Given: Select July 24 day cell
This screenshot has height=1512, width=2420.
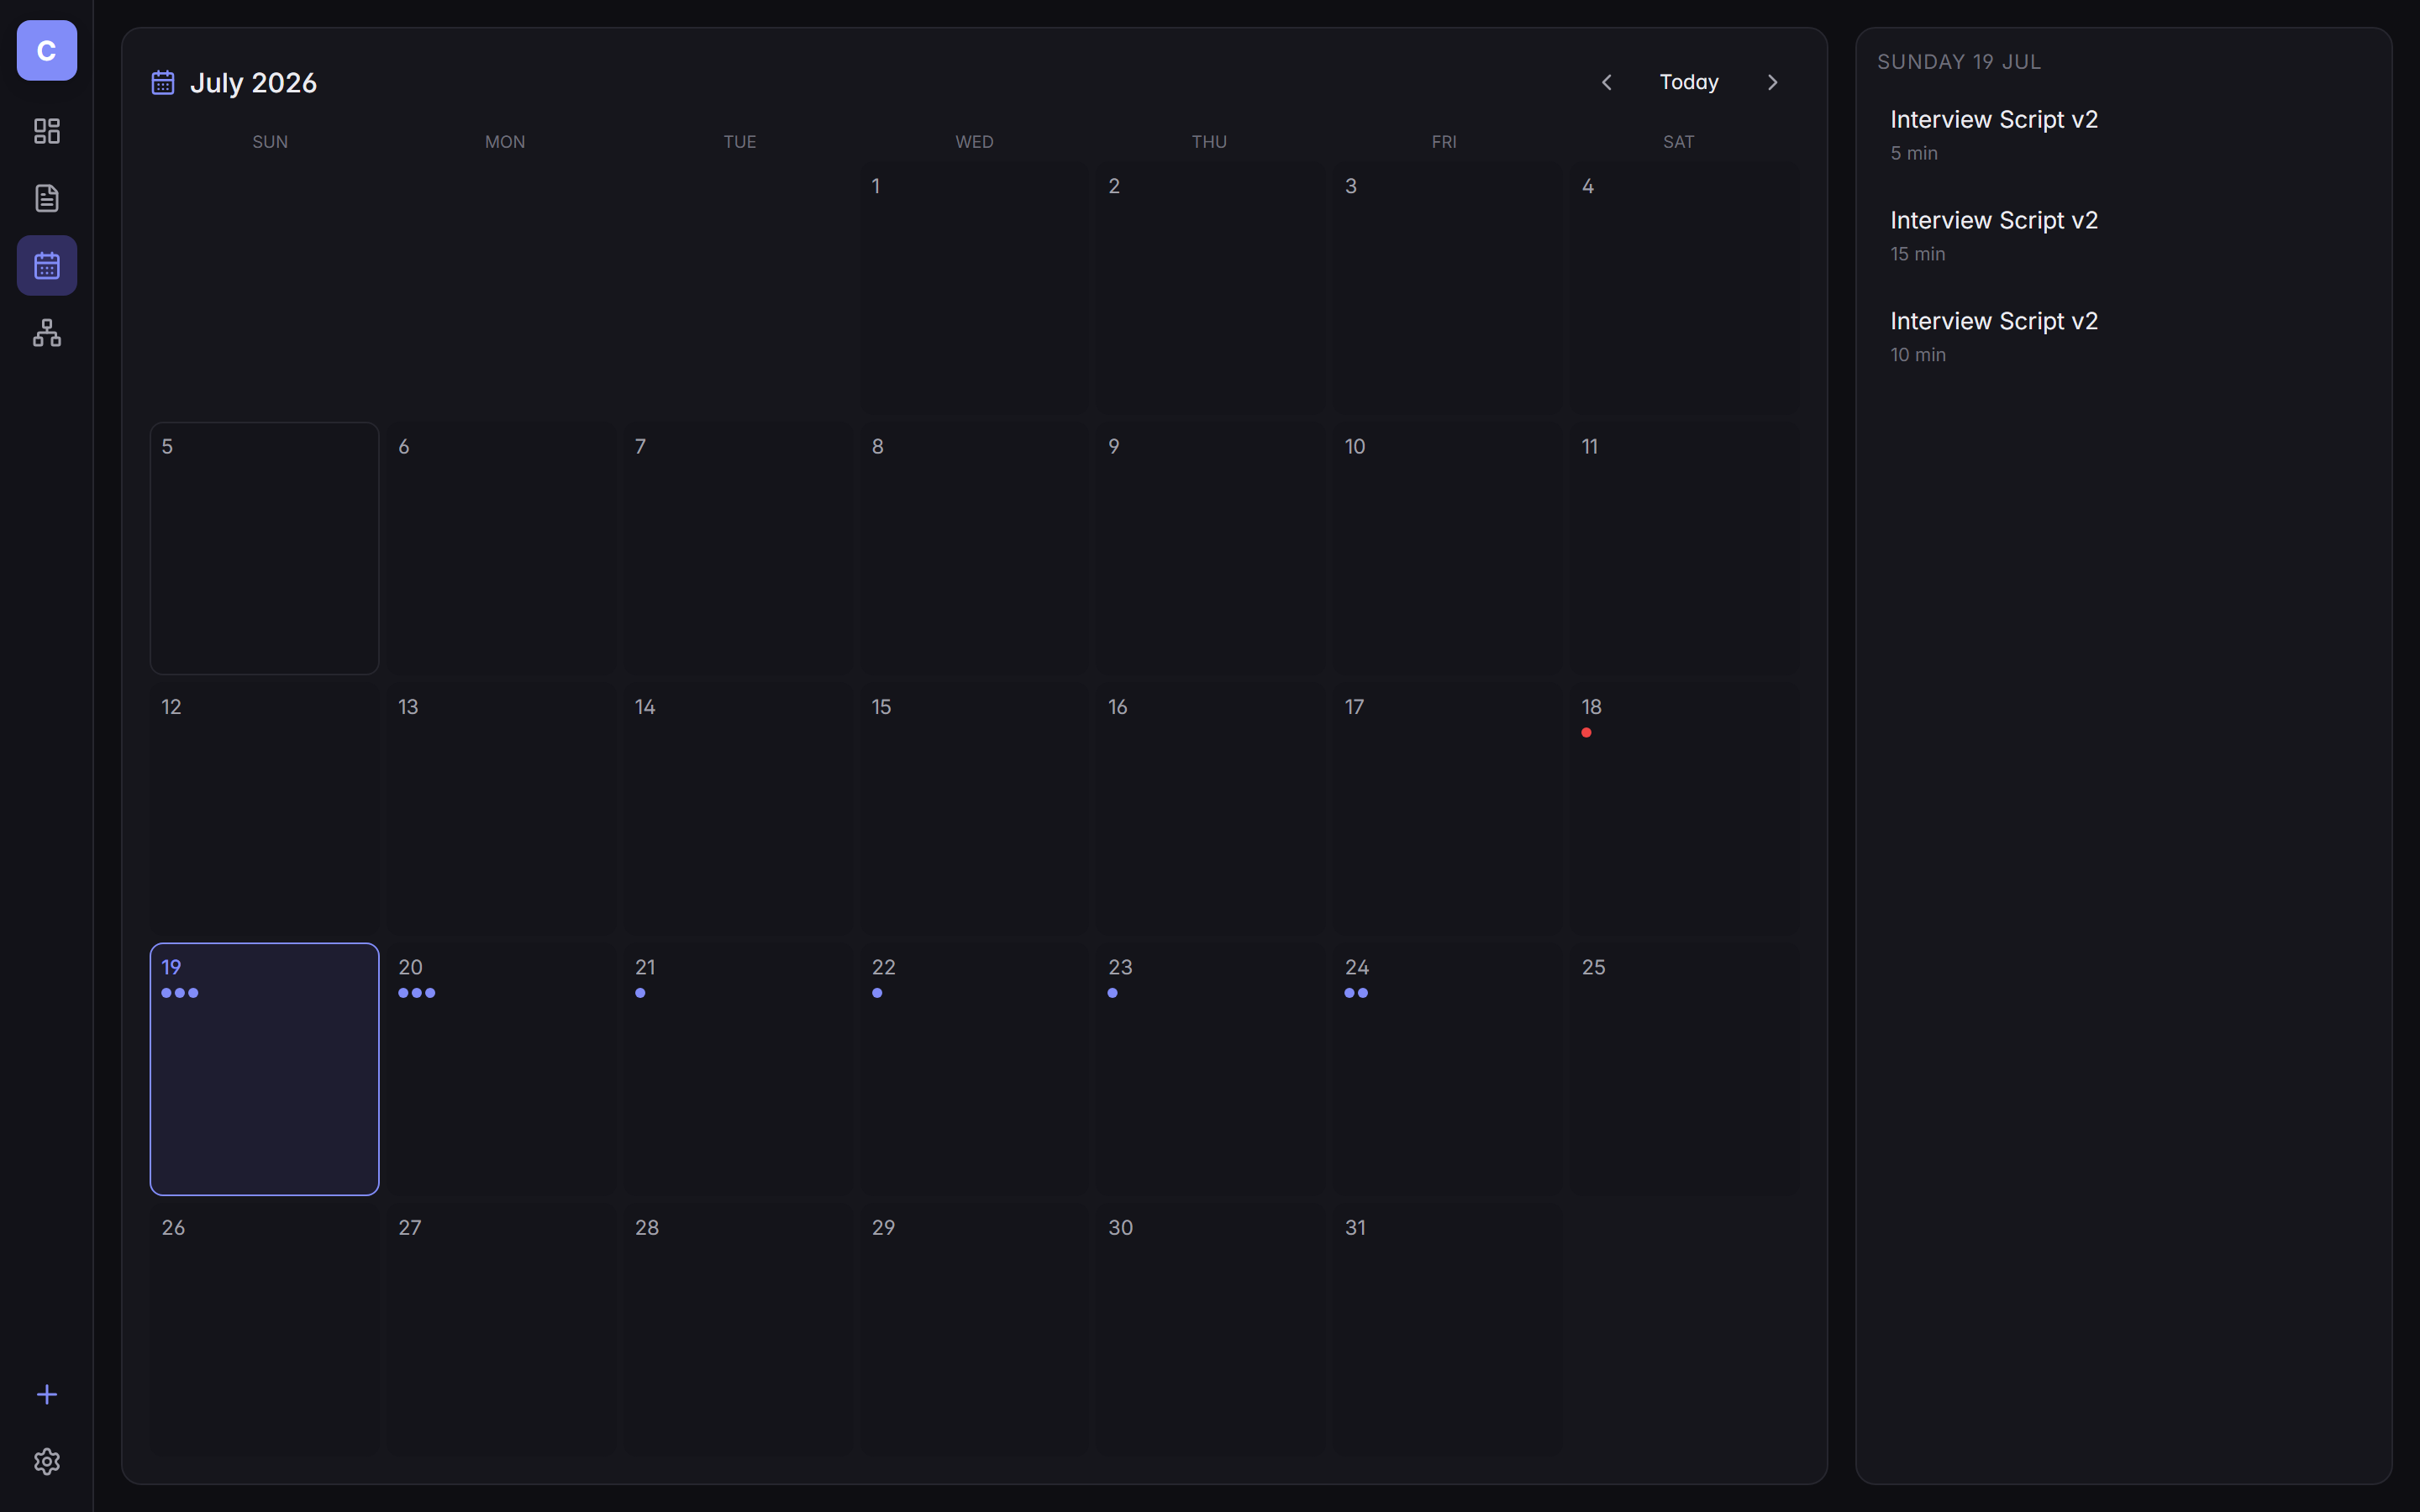Looking at the screenshot, I should point(1448,1069).
